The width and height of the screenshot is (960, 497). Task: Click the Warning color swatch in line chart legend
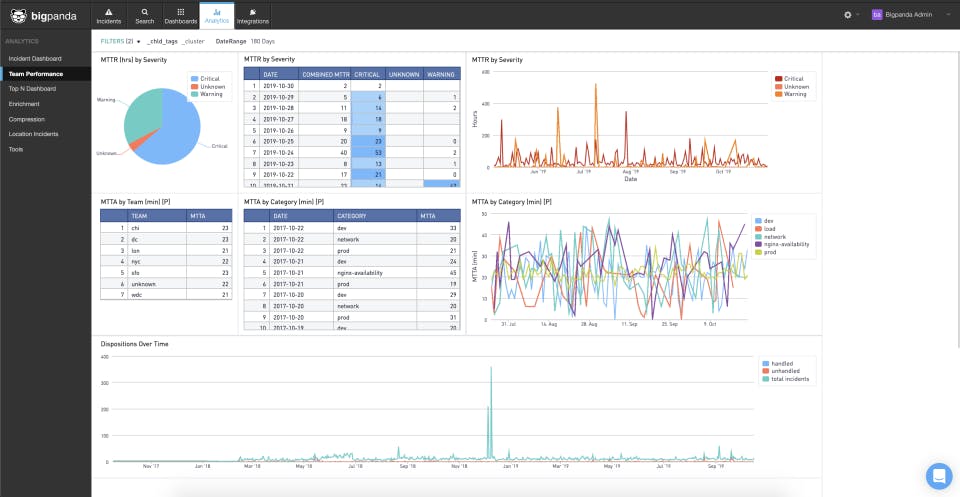[x=778, y=94]
